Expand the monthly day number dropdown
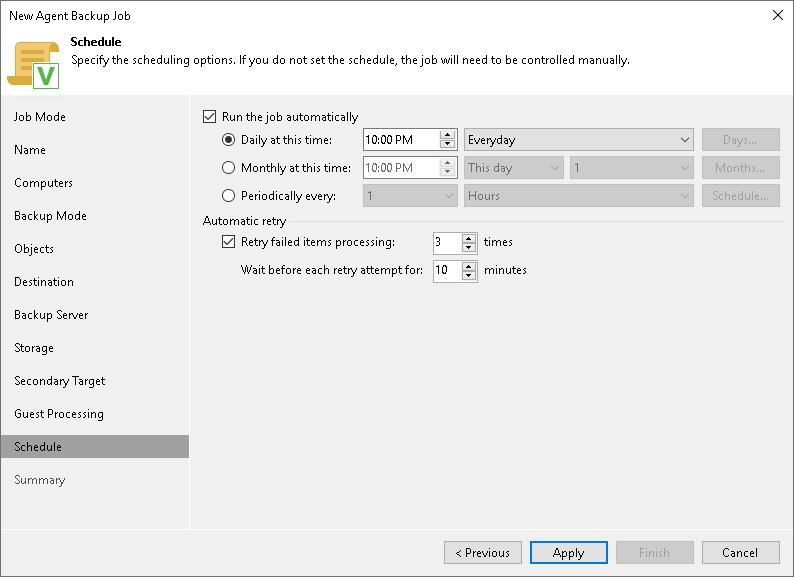The height and width of the screenshot is (577, 794). pos(631,168)
